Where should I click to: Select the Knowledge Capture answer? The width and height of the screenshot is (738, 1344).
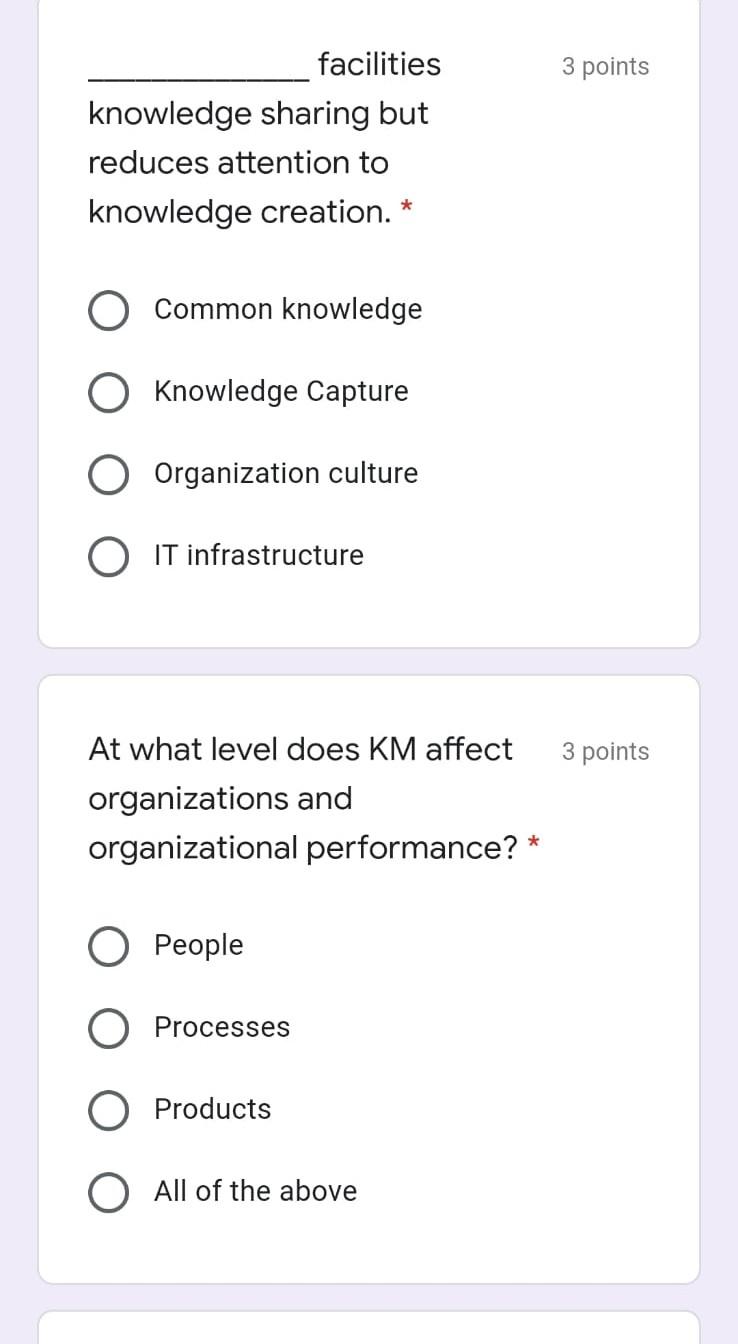click(x=109, y=392)
